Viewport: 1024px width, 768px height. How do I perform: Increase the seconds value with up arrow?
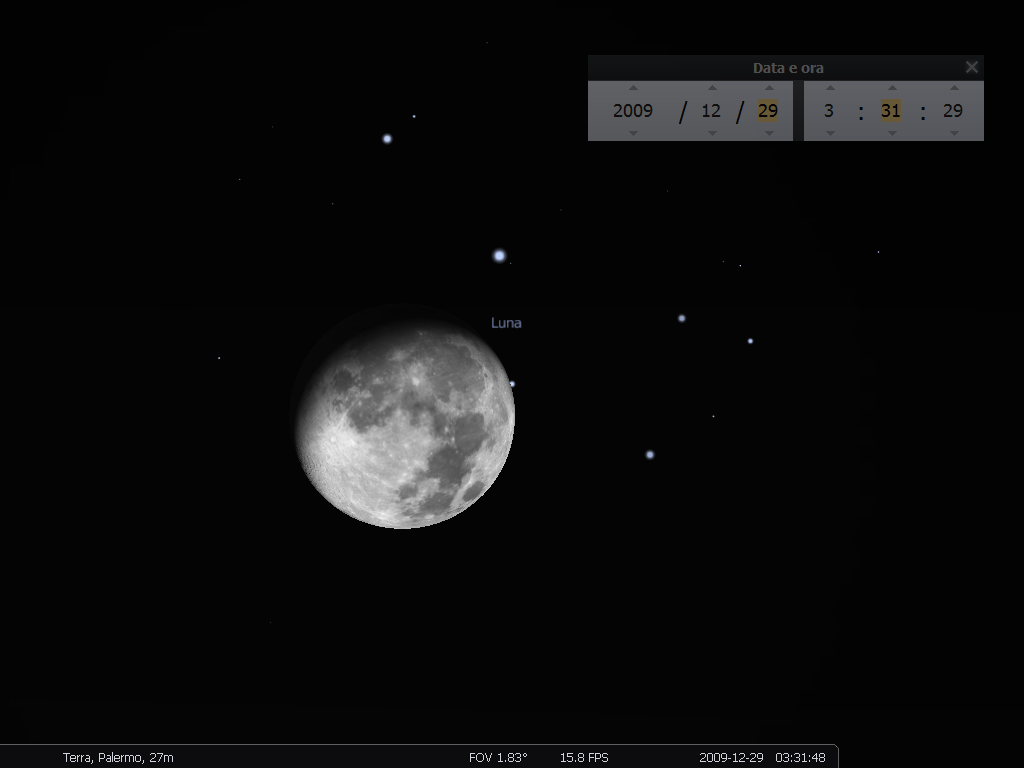click(x=954, y=88)
